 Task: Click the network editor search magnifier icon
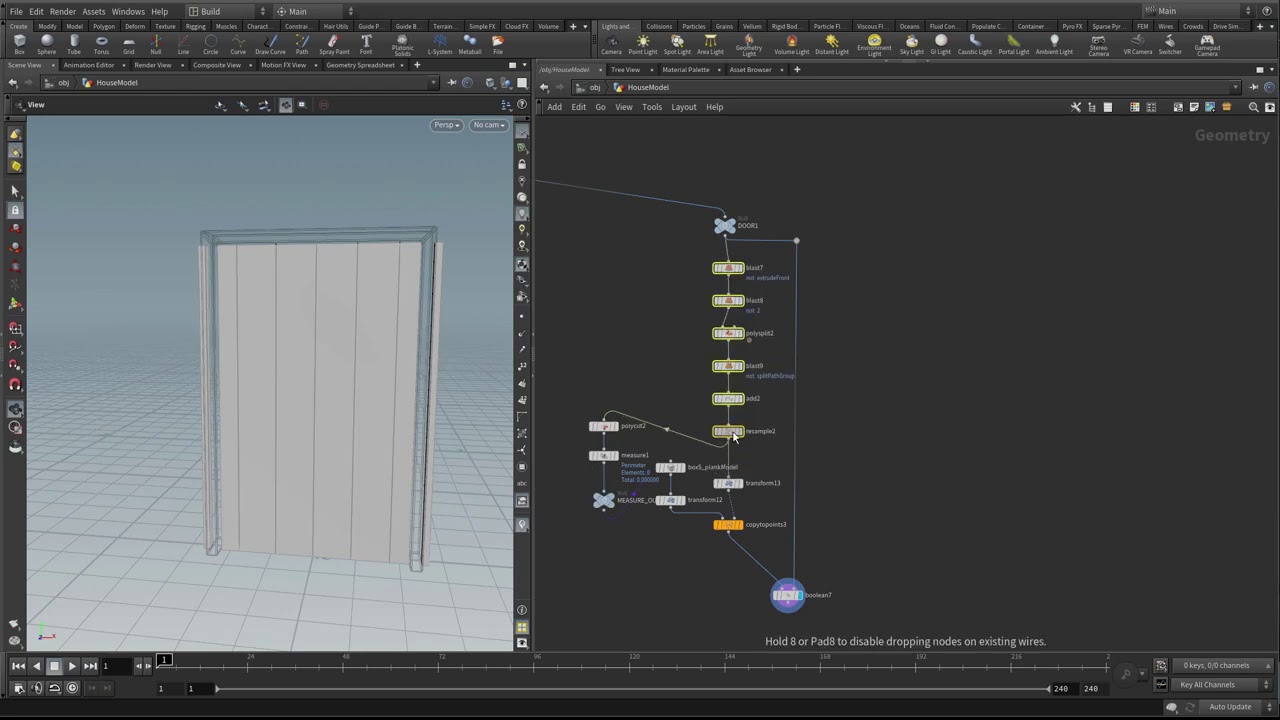tap(1254, 107)
